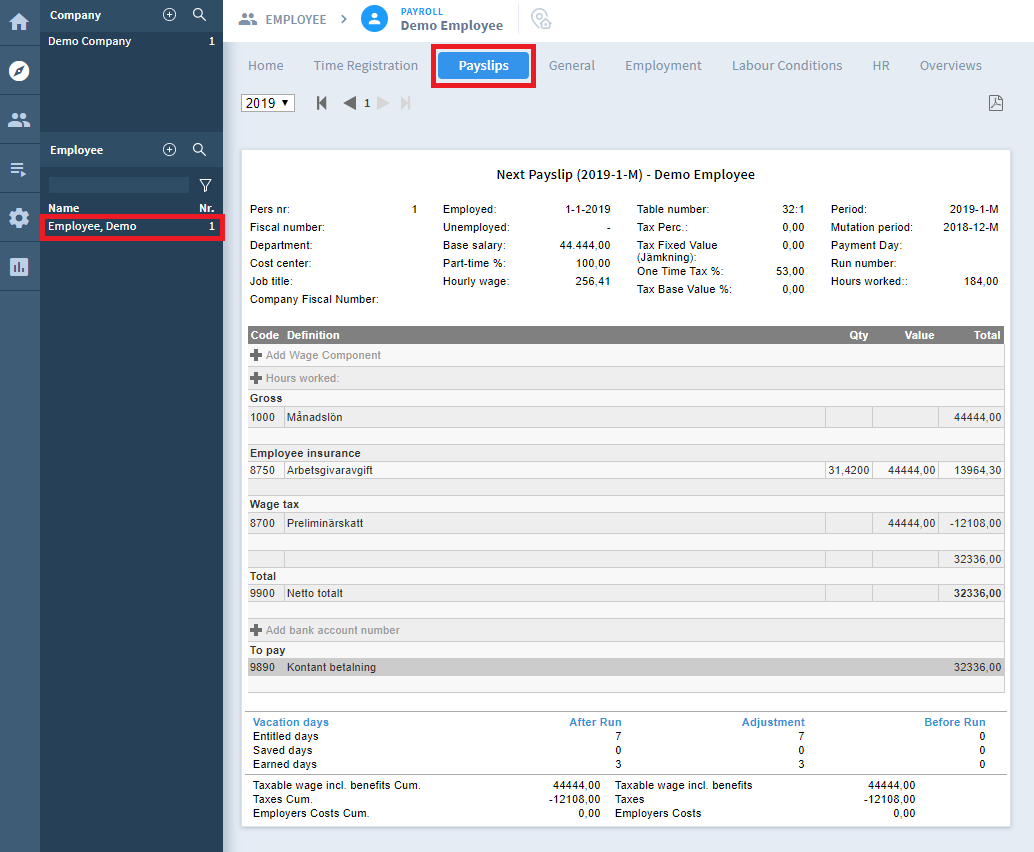1034x852 pixels.
Task: Click the Demo Employee avatar icon
Action: pos(374,18)
